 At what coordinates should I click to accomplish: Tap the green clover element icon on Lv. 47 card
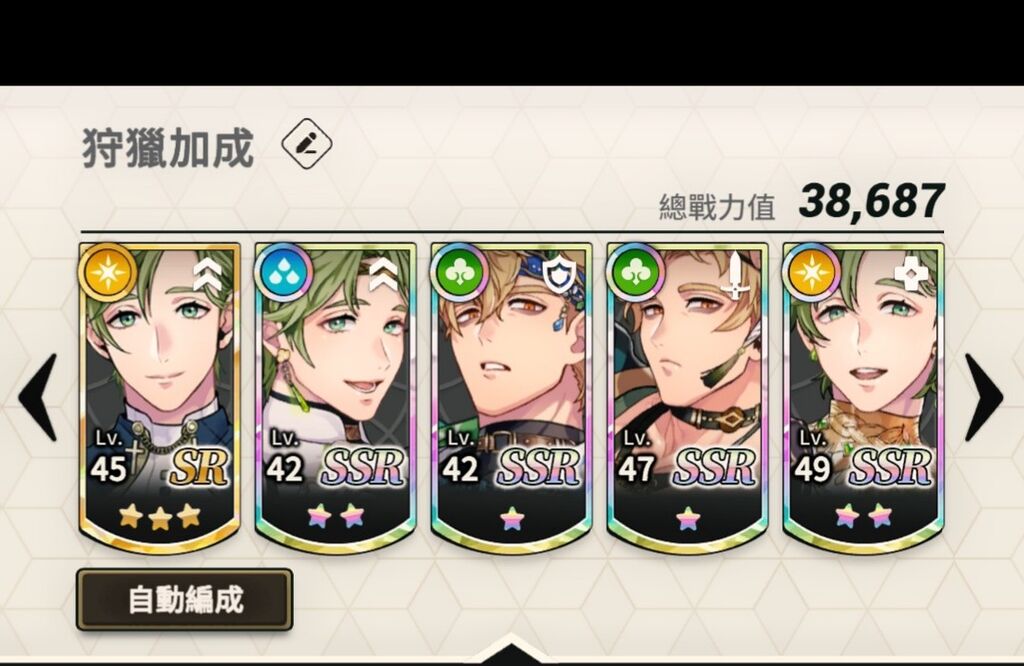[x=635, y=272]
